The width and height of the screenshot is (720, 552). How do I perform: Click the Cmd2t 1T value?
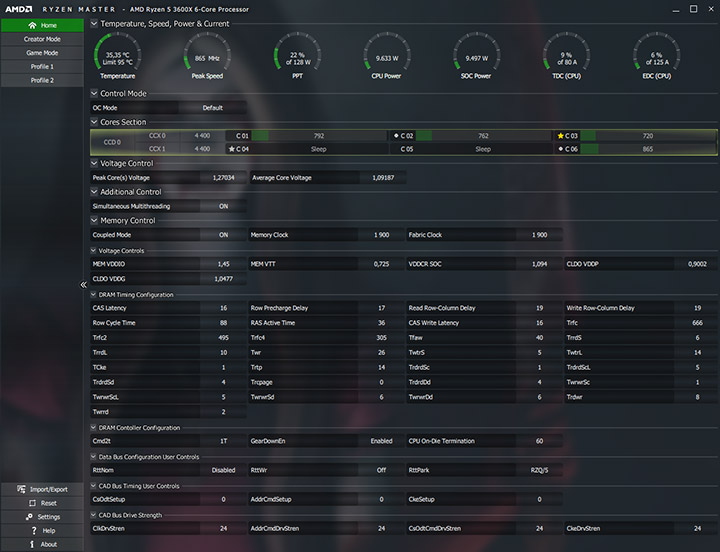pyautogui.click(x=223, y=441)
